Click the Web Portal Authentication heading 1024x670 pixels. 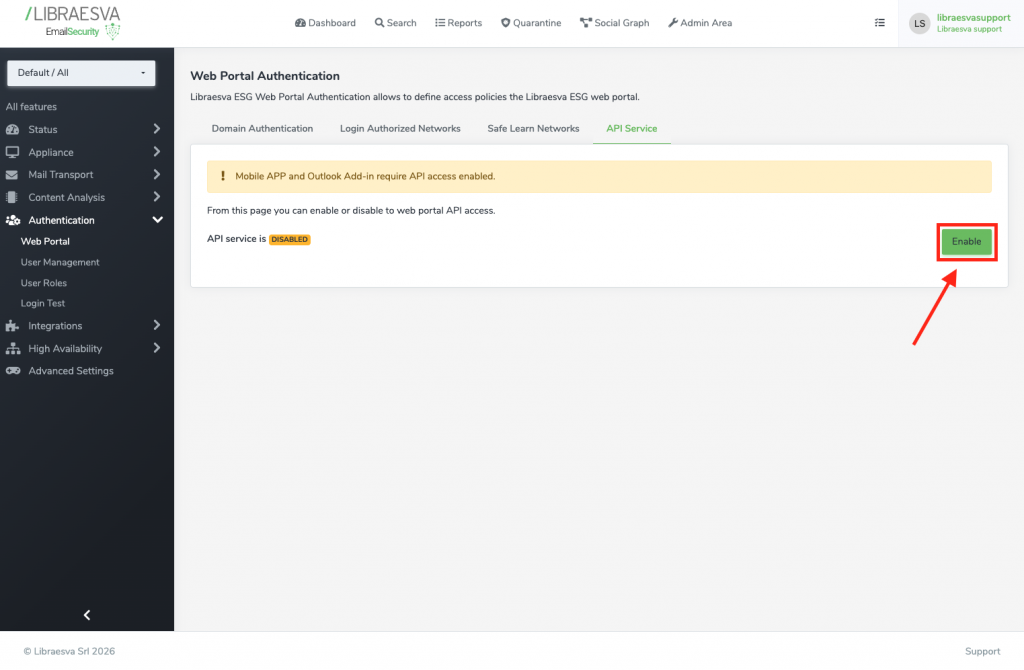point(265,76)
